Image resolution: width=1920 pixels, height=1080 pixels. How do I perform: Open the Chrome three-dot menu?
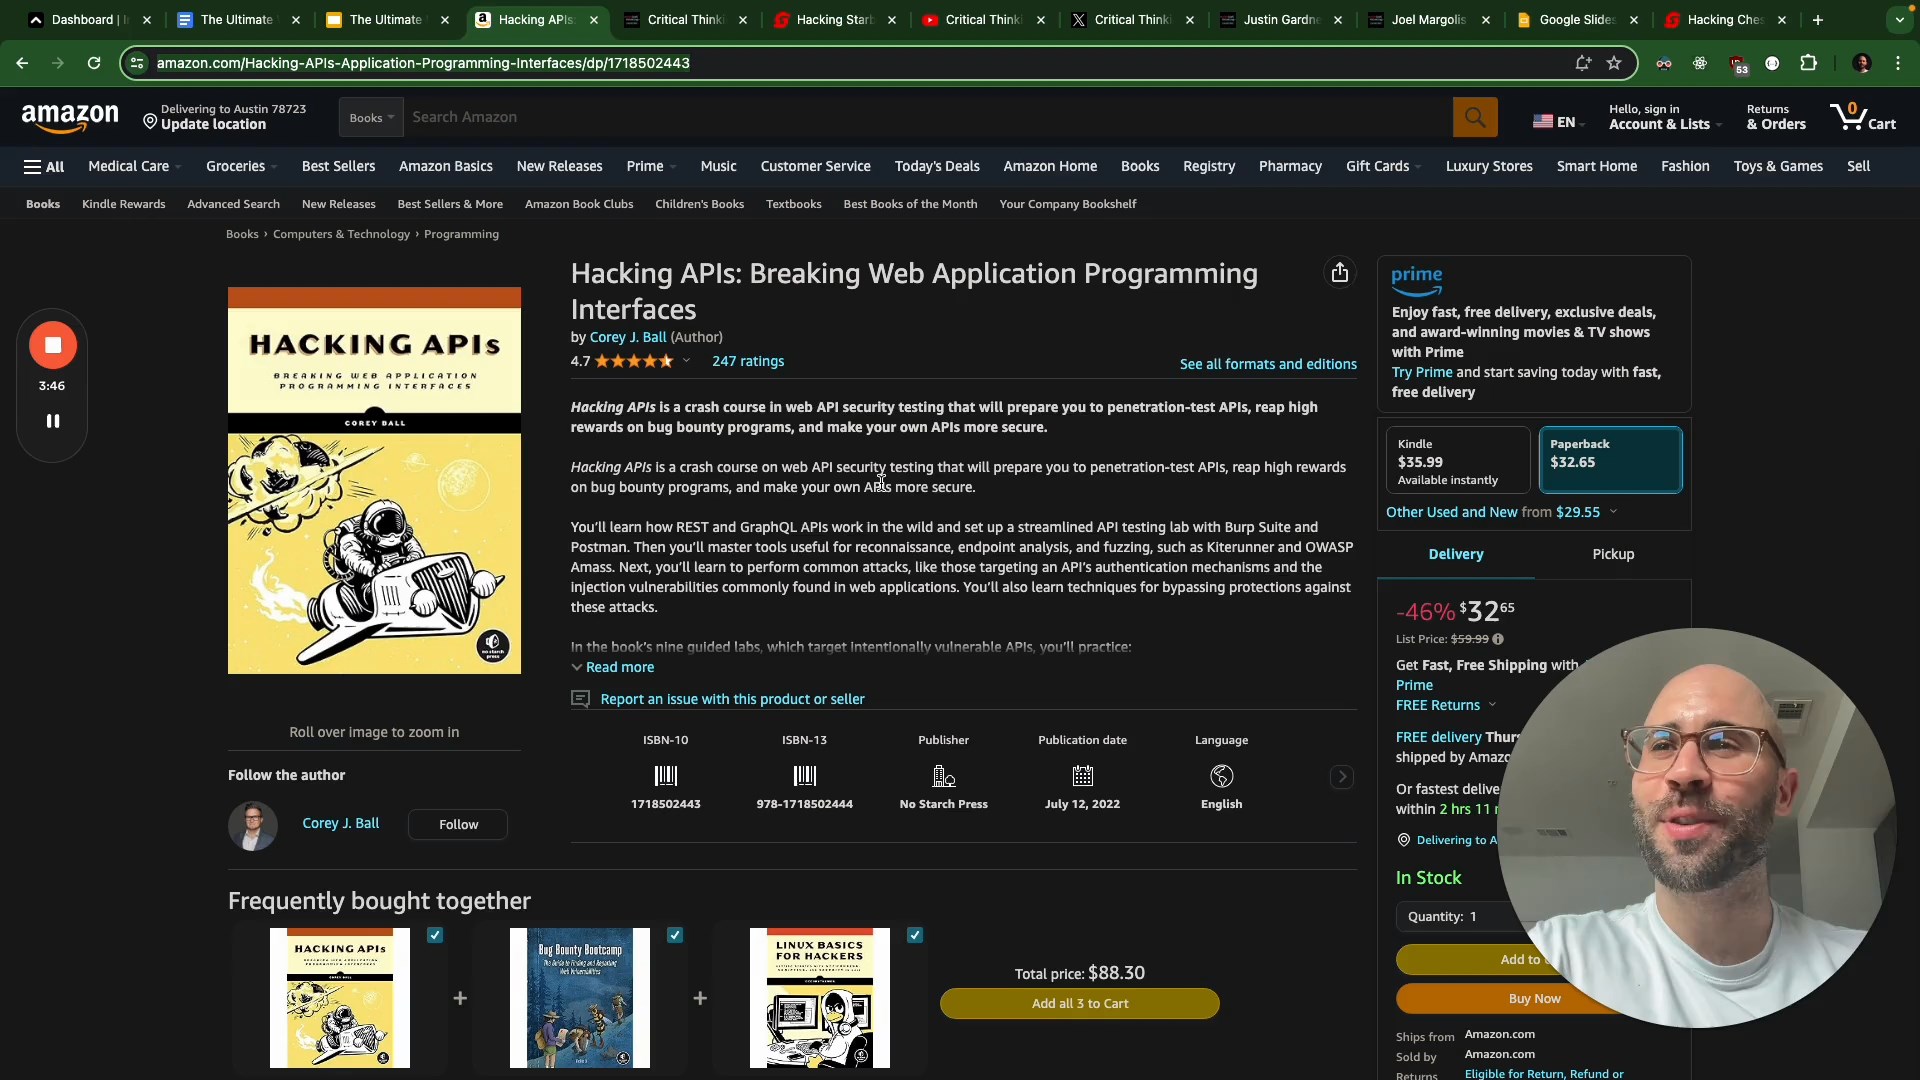1898,63
